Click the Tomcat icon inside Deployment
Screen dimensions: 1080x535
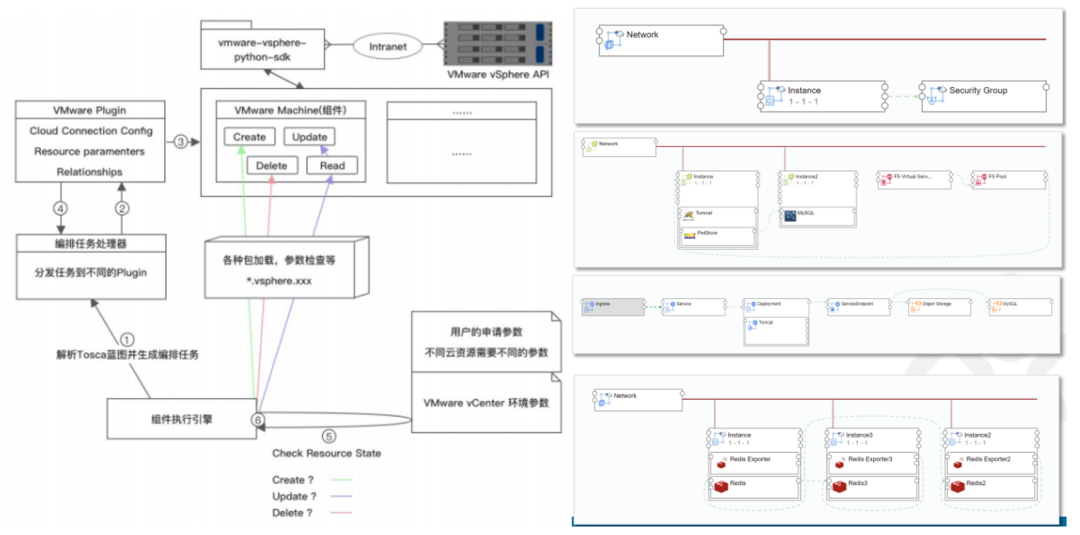753,326
